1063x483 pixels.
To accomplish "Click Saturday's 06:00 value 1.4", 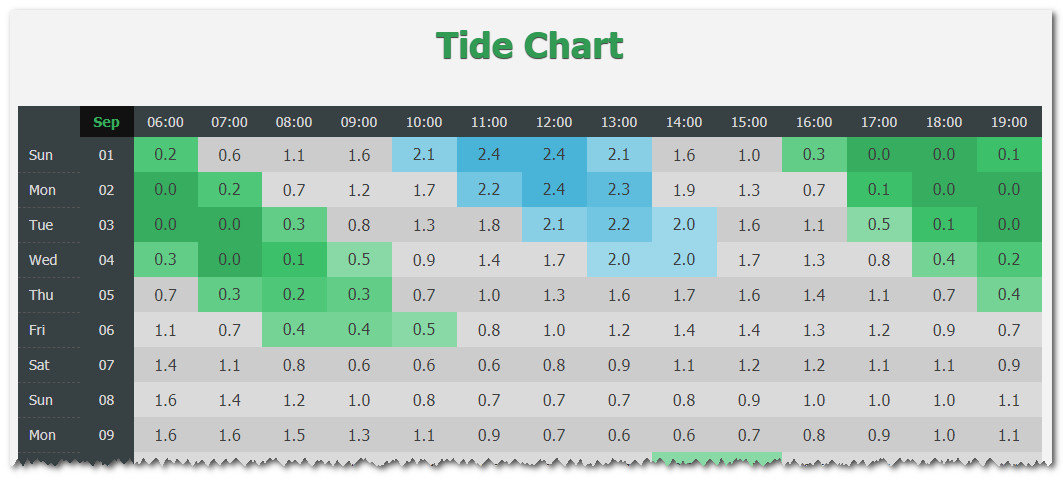I will pyautogui.click(x=165, y=365).
